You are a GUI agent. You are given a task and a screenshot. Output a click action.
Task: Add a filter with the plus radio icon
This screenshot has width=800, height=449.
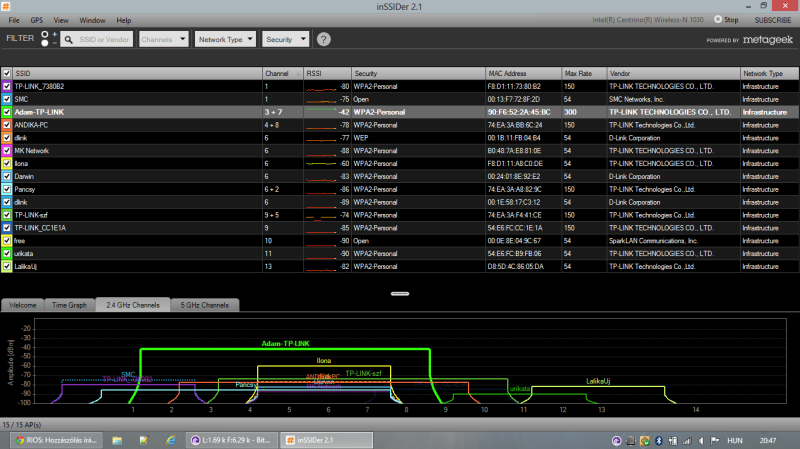(x=45, y=34)
